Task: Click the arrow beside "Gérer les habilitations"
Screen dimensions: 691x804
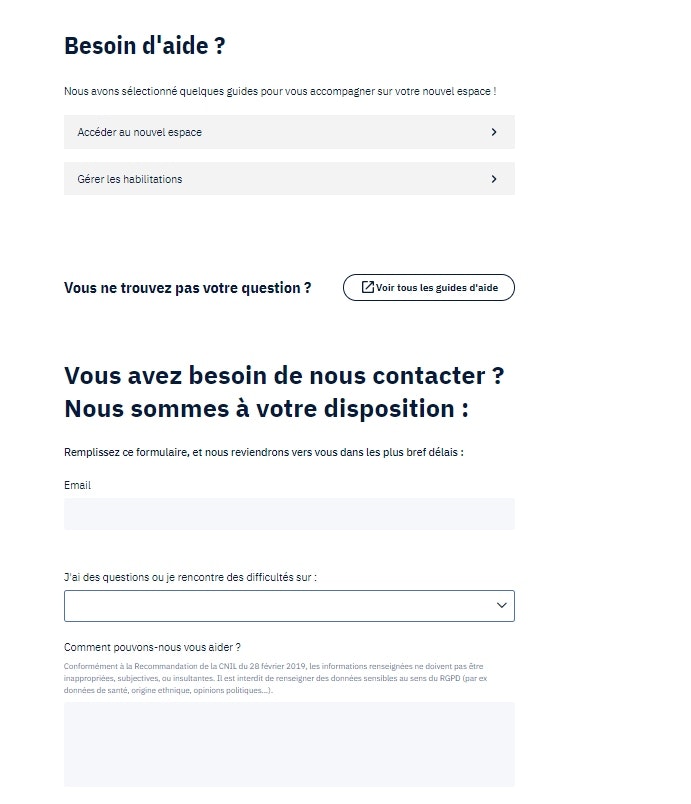Action: point(494,179)
